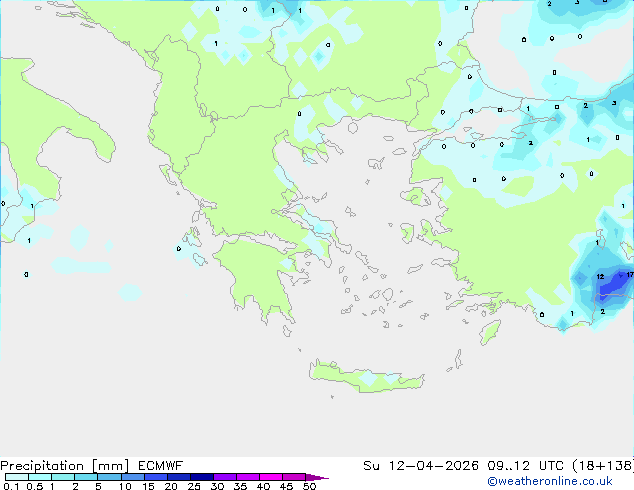Click the 0.5–1 mm legend swatch
The image size is (634, 490).
coord(40,477)
